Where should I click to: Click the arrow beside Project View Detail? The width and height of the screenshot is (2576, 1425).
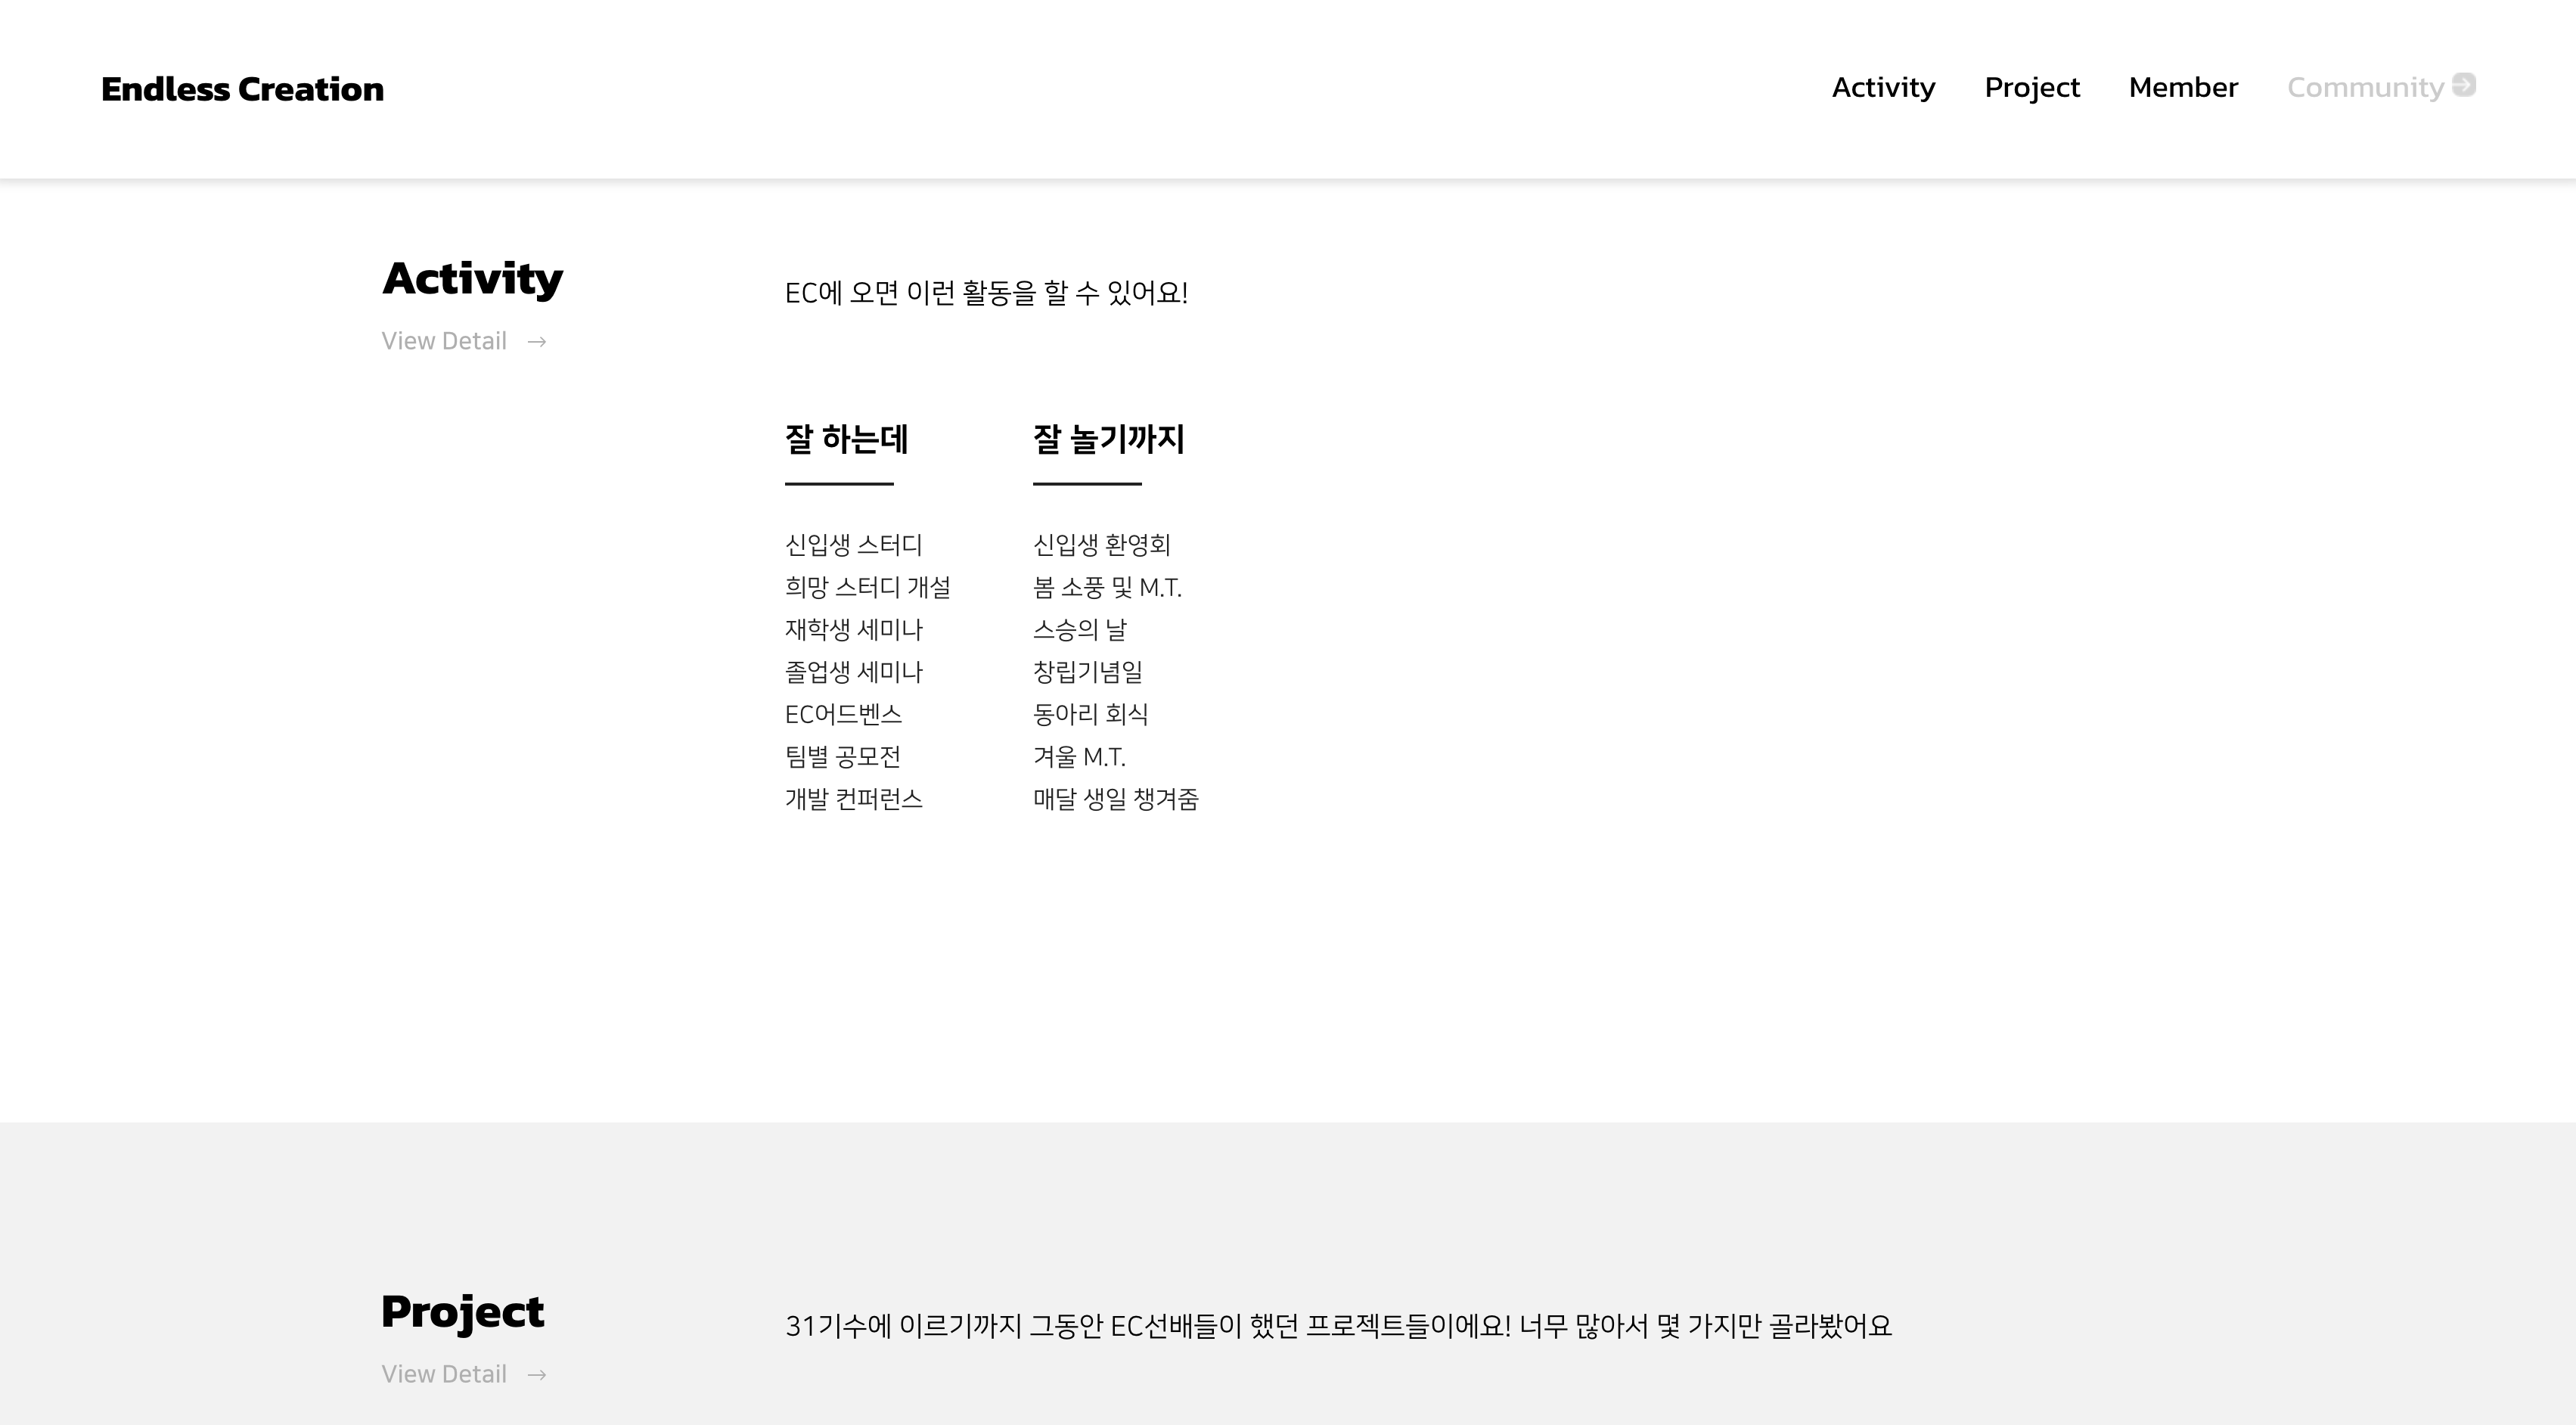537,1375
